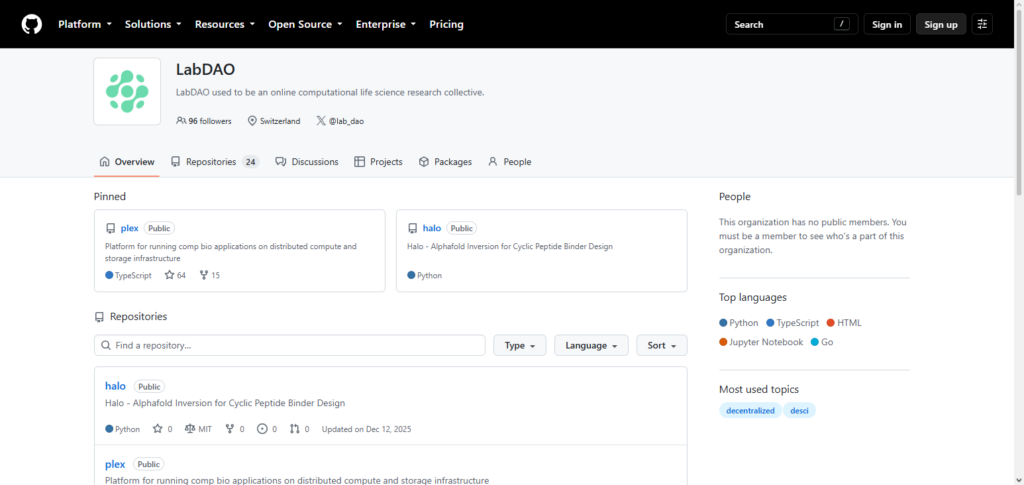Click the slash shortcut key in search box
Viewport: 1024px width, 485px height.
(842, 24)
